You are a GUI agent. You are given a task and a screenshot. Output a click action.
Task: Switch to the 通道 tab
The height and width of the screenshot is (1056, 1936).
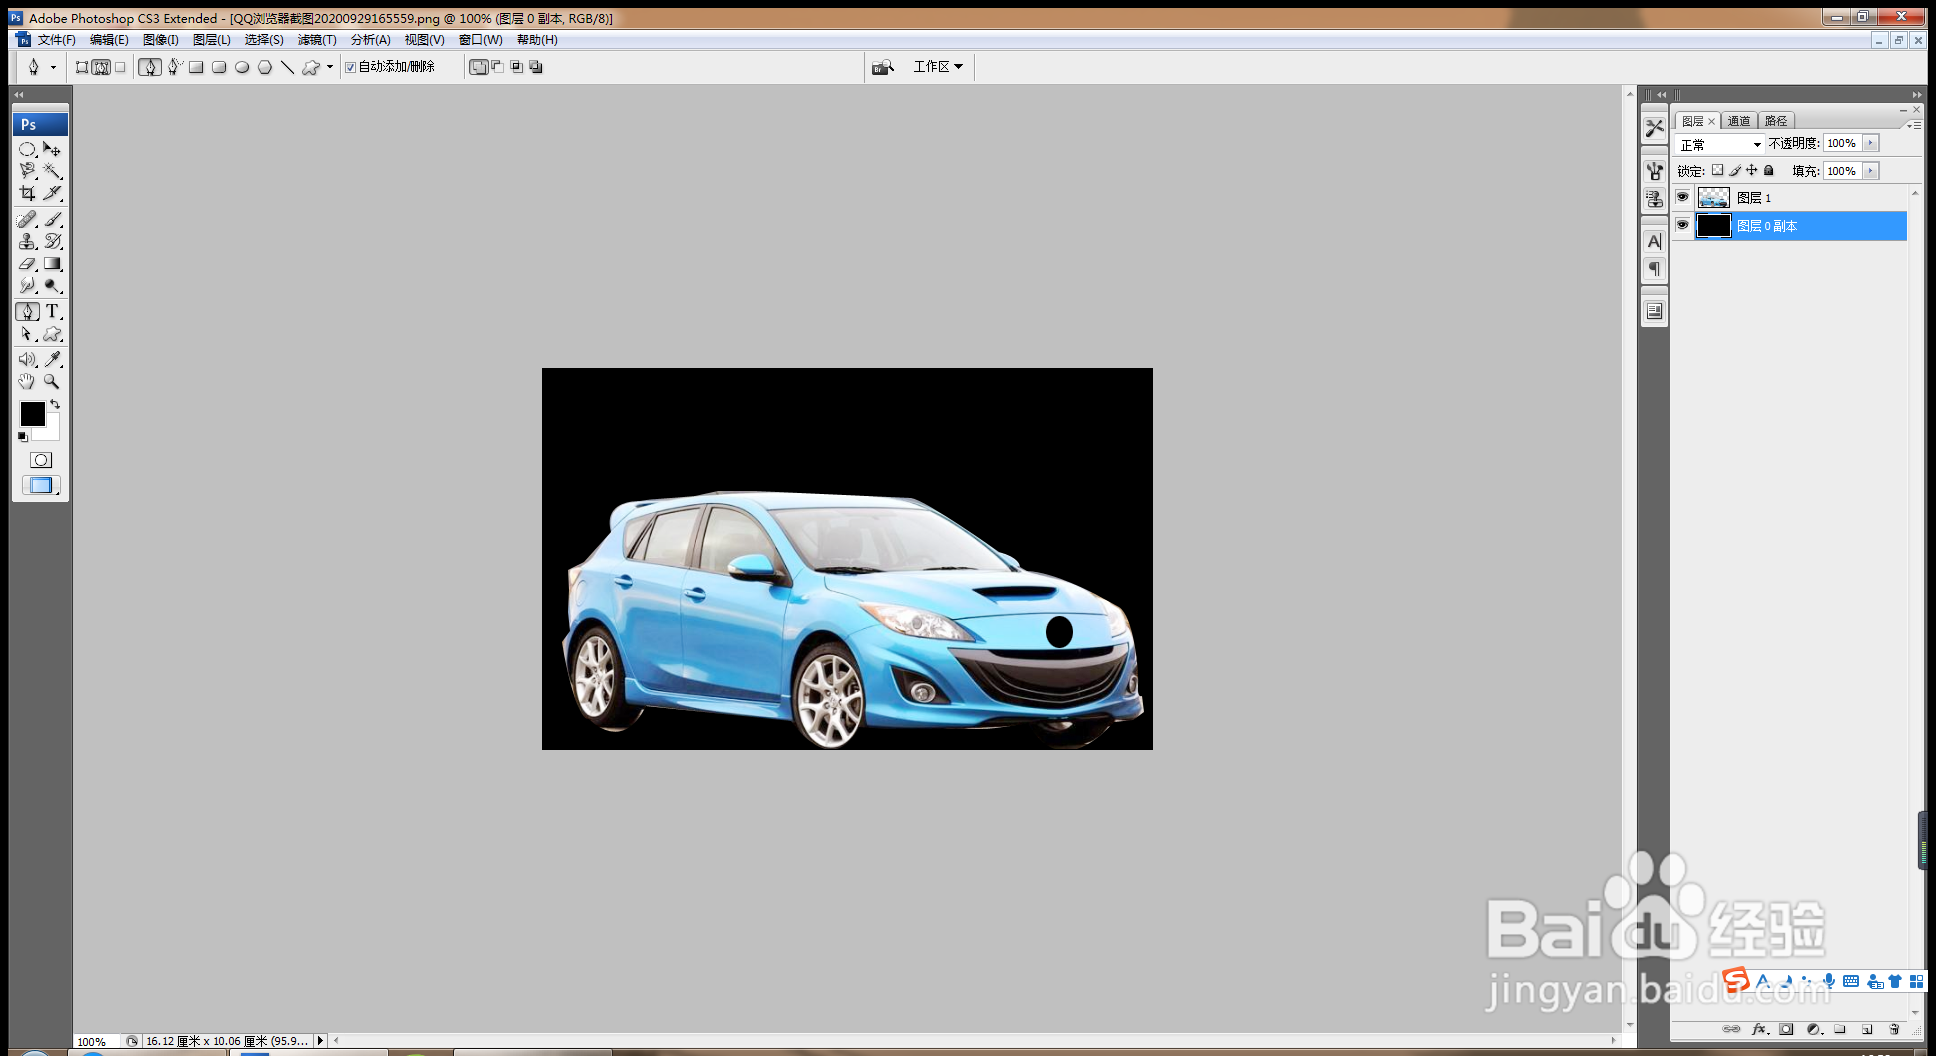point(1739,121)
